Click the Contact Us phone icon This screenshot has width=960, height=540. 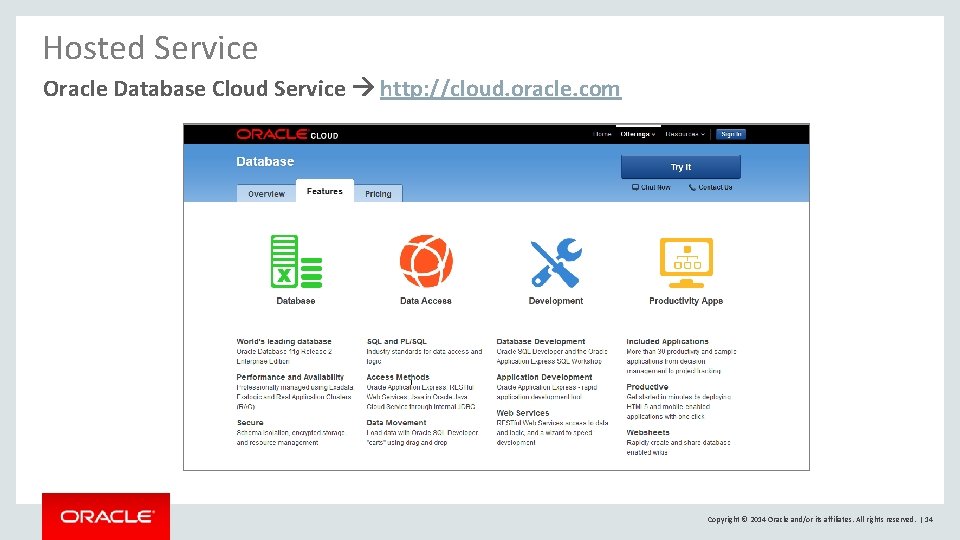pos(692,187)
